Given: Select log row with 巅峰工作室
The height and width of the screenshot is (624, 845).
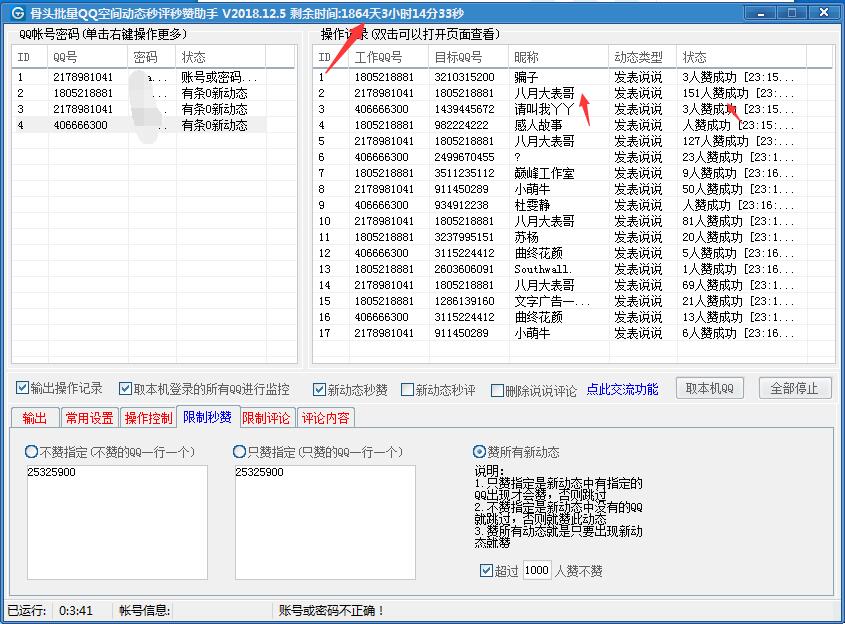Looking at the screenshot, I should (560, 173).
